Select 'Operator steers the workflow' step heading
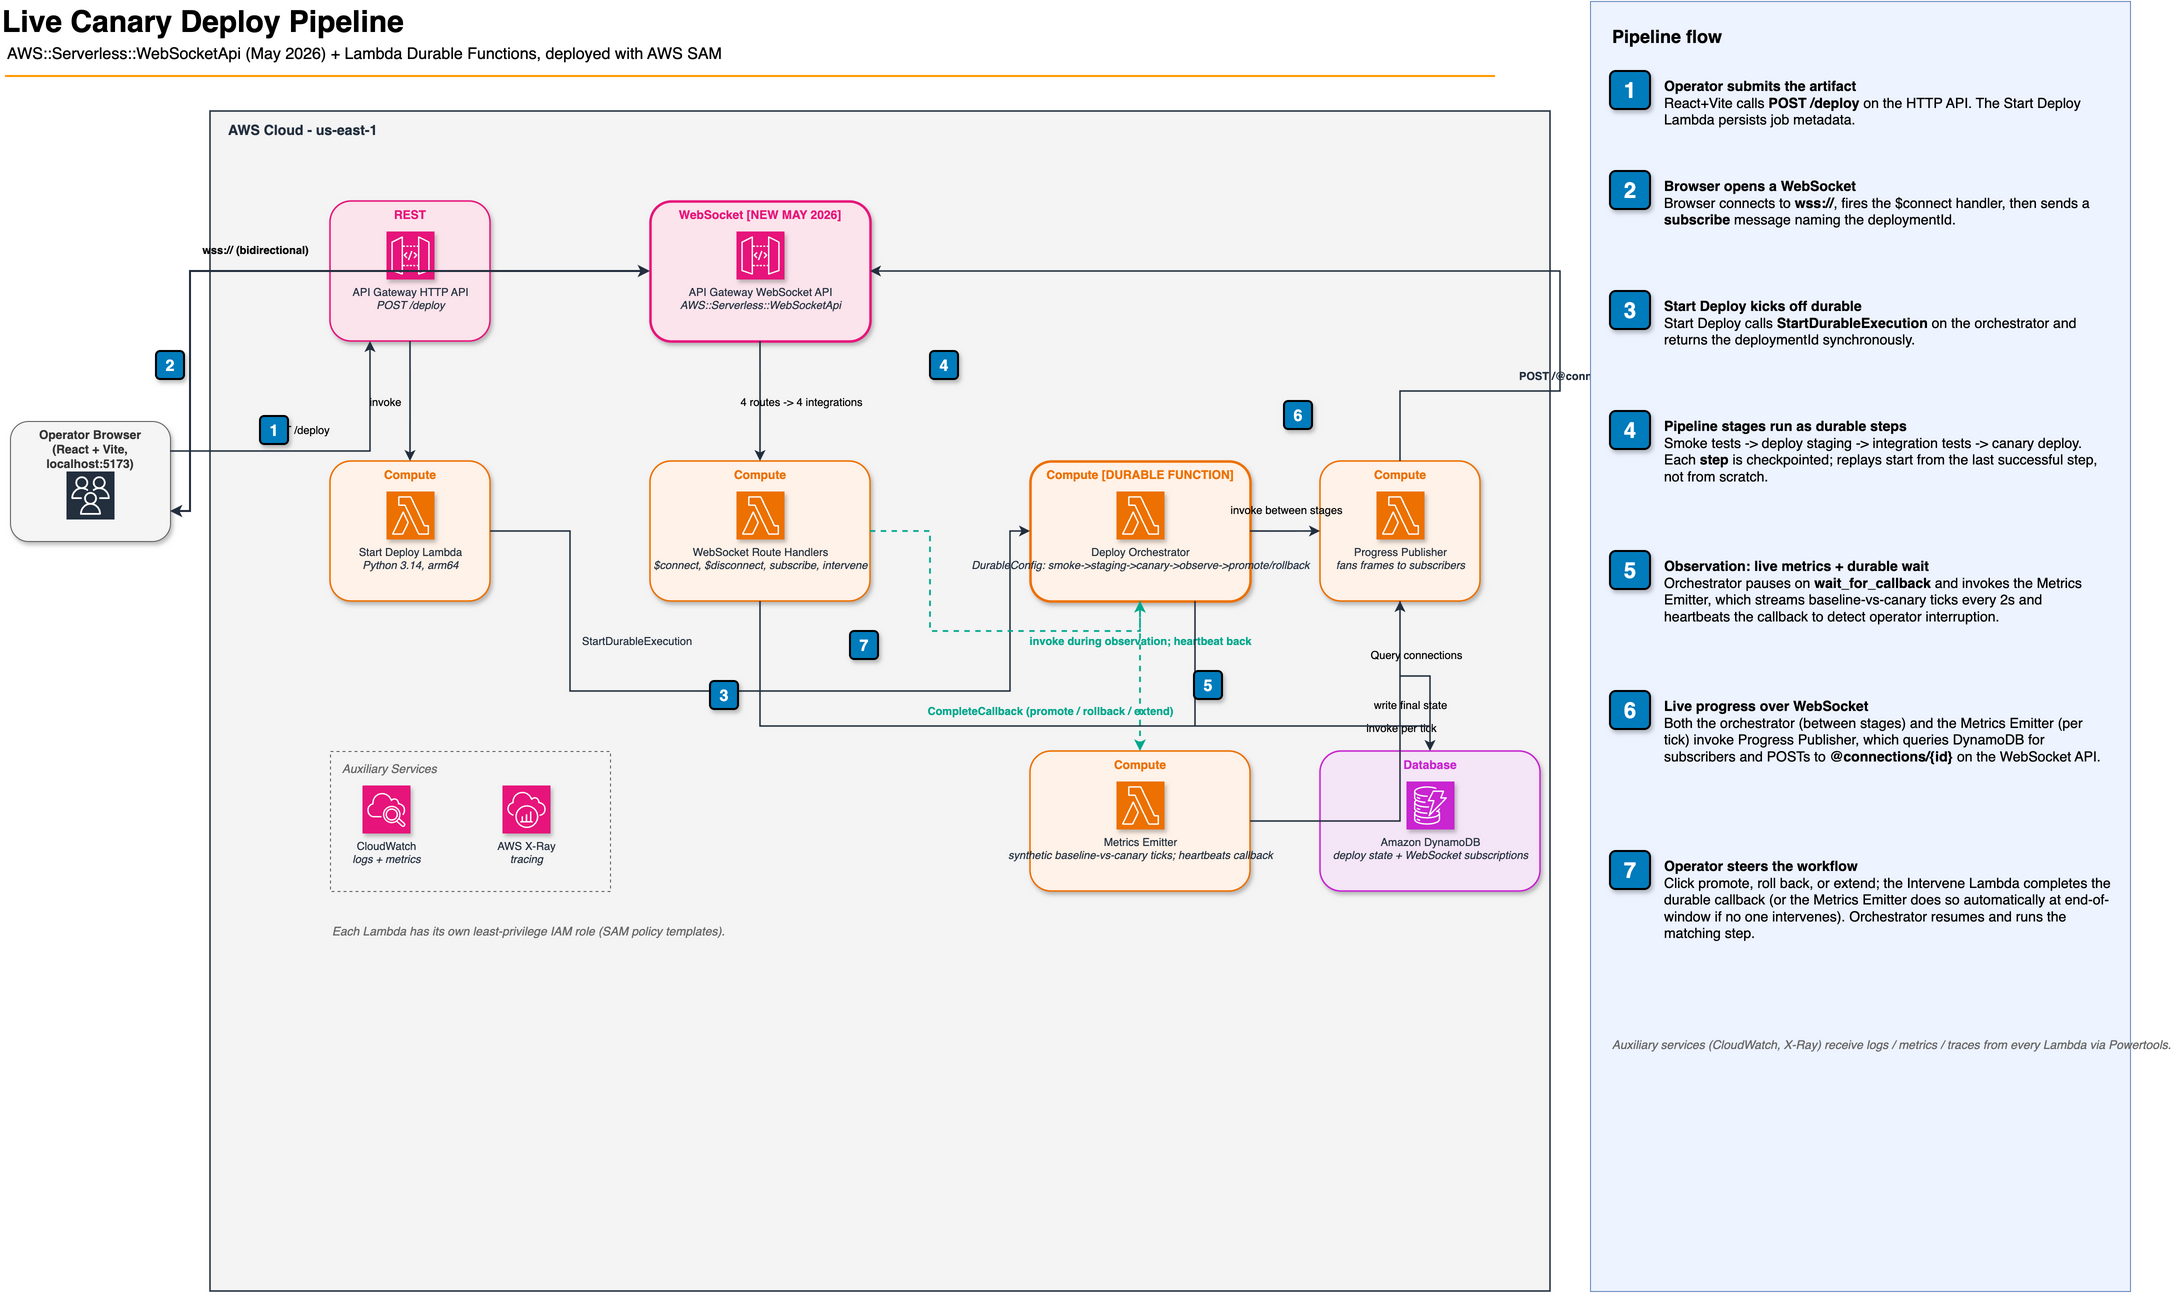 point(1761,866)
